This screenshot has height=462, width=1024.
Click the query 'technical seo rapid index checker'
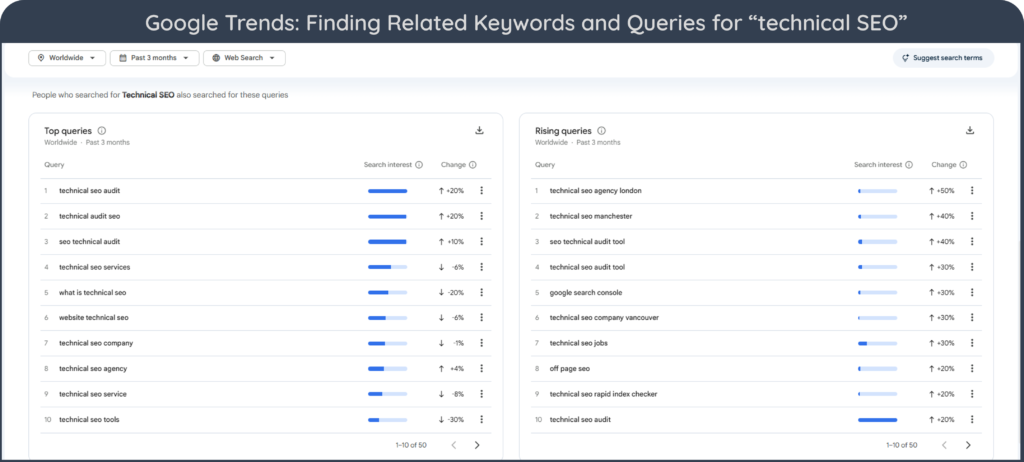tap(603, 394)
